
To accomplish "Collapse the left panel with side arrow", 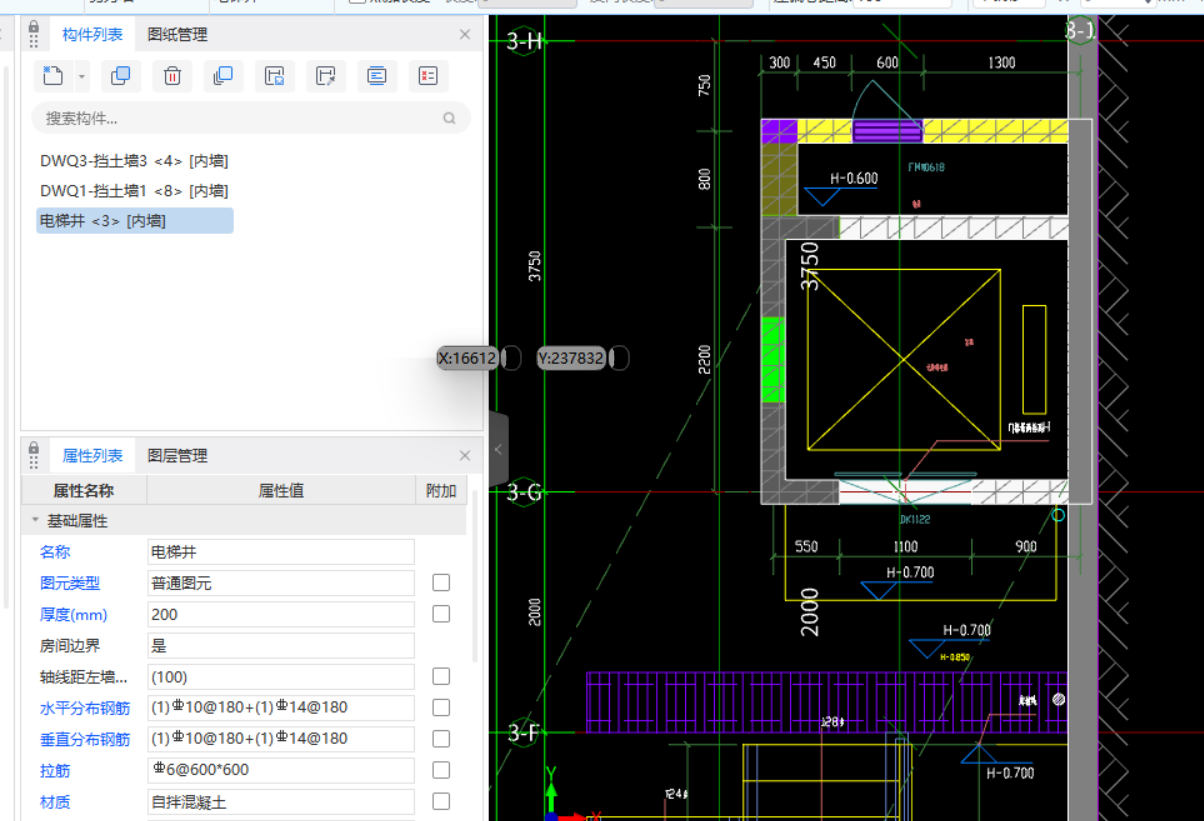I will pos(498,450).
